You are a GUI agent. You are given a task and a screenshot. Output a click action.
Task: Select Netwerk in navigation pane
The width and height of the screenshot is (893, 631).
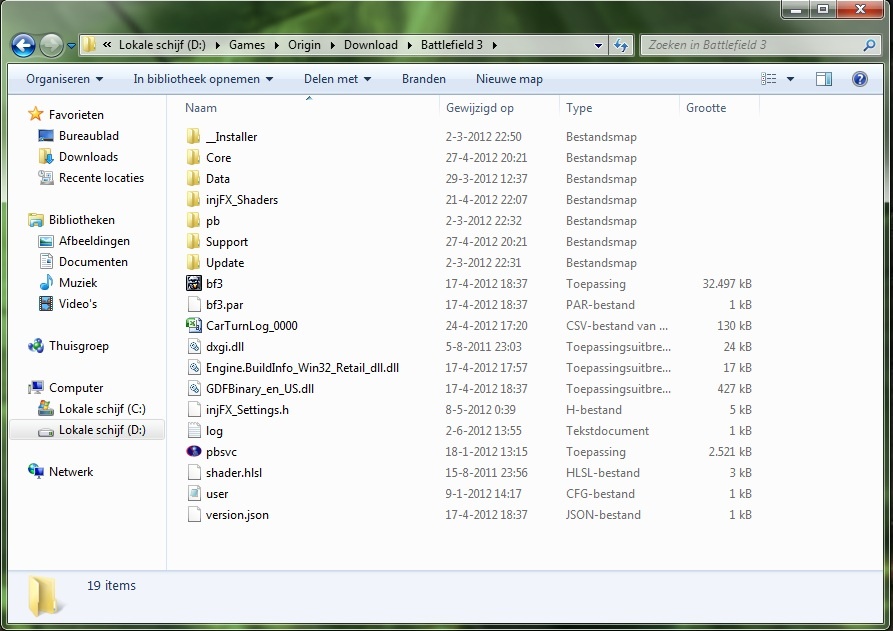pyautogui.click(x=71, y=473)
